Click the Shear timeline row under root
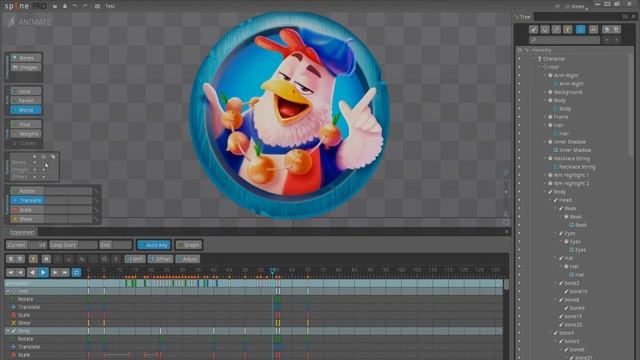The width and height of the screenshot is (640, 360). (254, 323)
